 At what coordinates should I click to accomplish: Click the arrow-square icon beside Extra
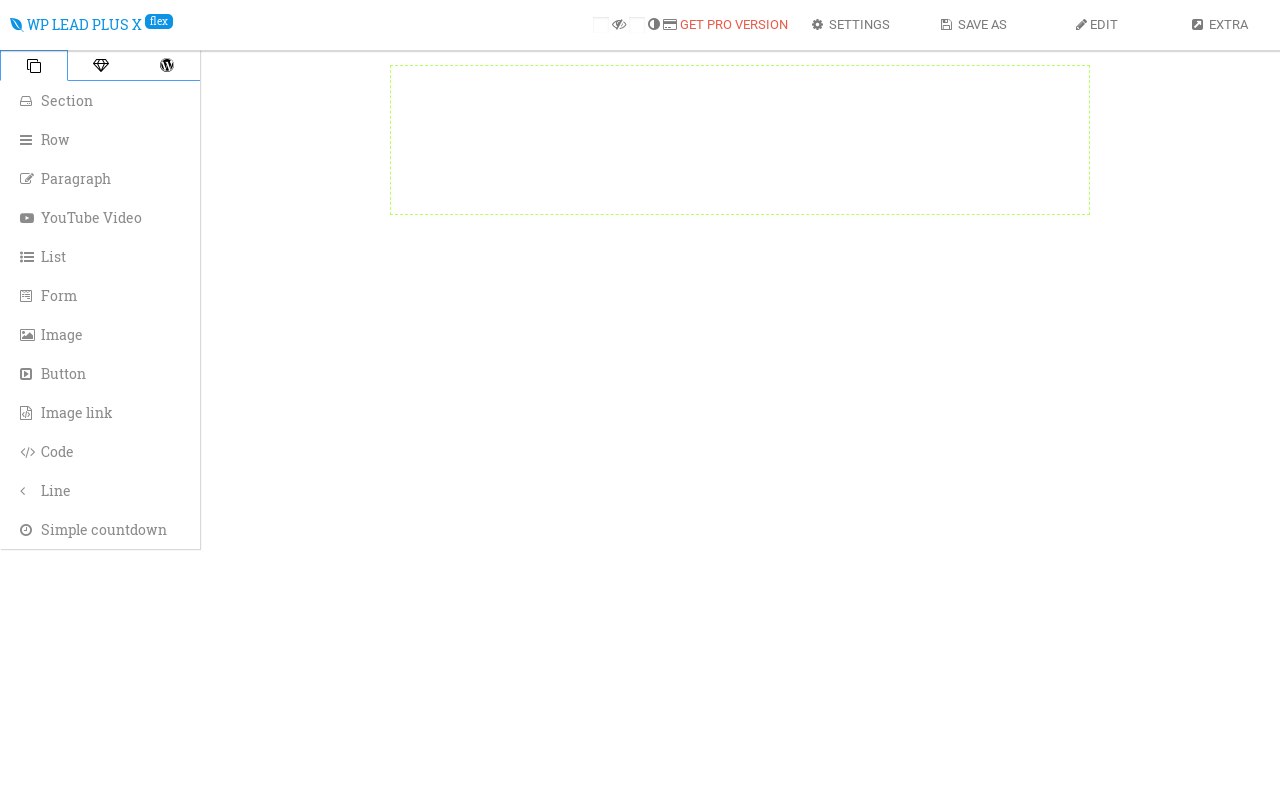(x=1197, y=24)
